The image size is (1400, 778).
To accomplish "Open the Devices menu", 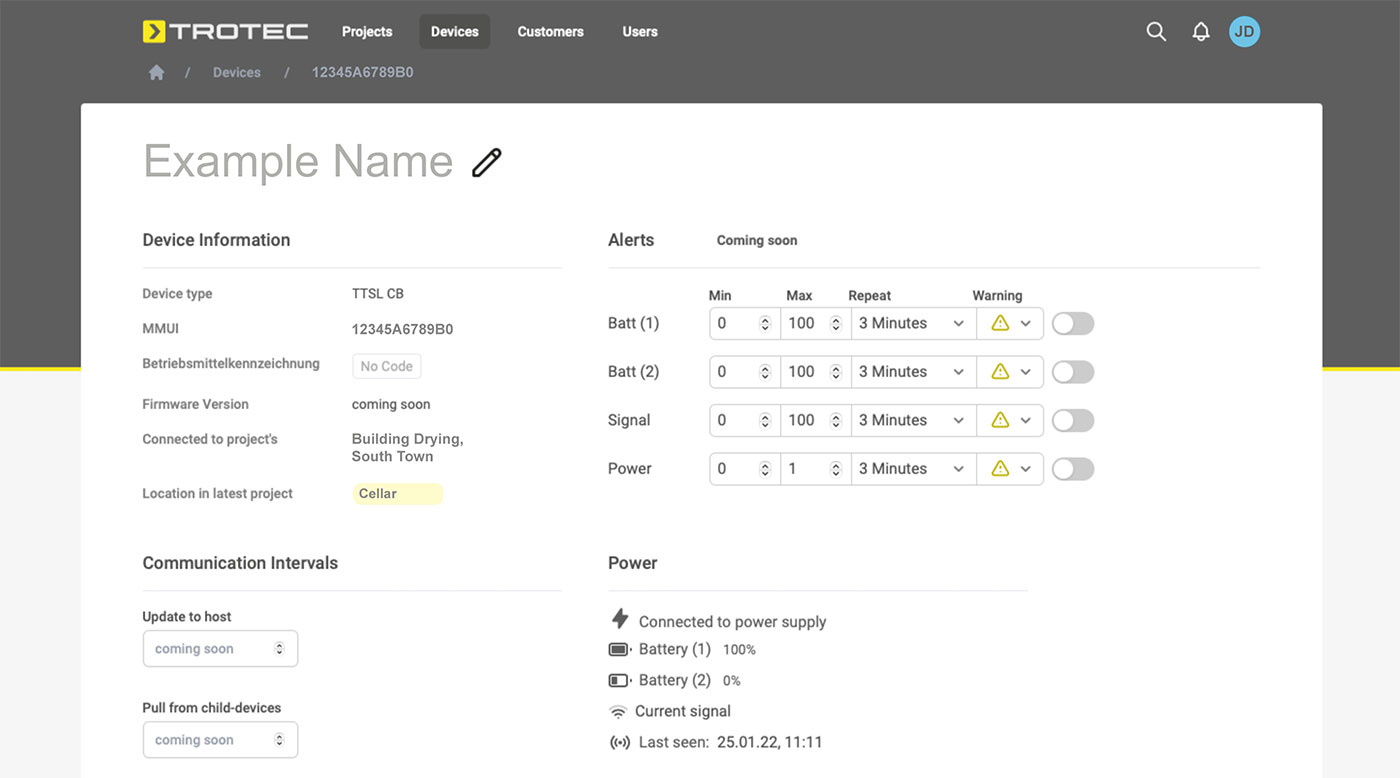I will pos(454,32).
